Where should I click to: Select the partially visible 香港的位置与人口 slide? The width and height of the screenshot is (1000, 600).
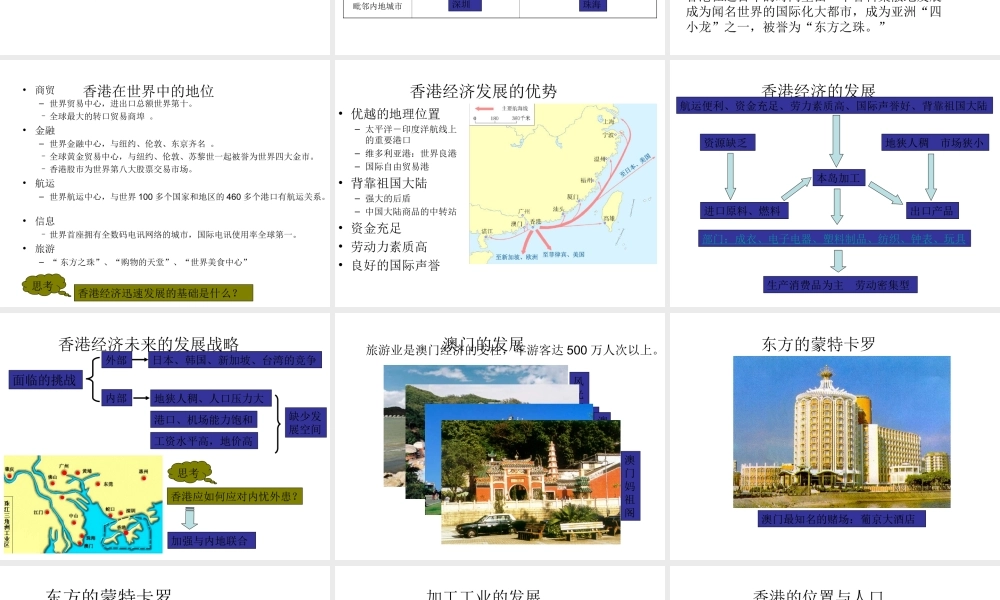[835, 583]
